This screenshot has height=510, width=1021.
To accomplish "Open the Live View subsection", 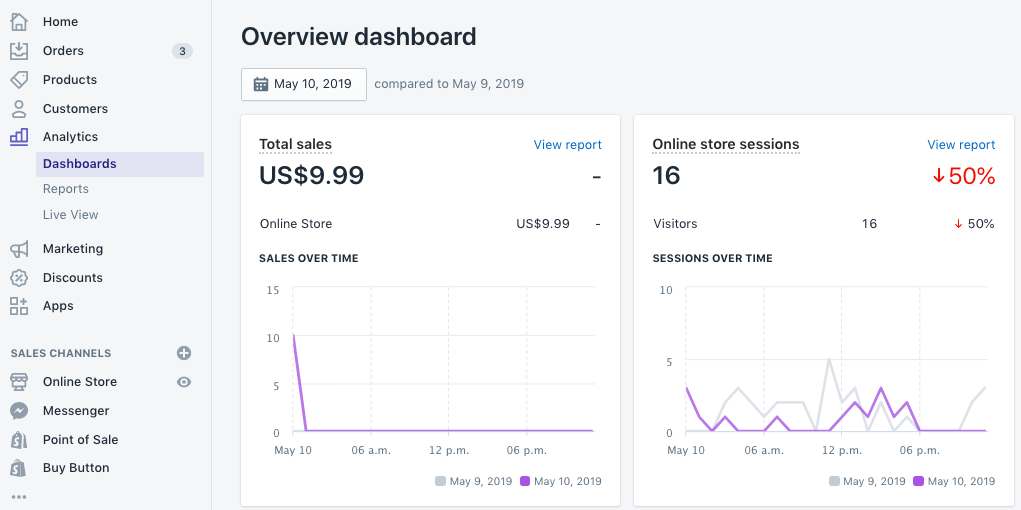I will (x=70, y=215).
